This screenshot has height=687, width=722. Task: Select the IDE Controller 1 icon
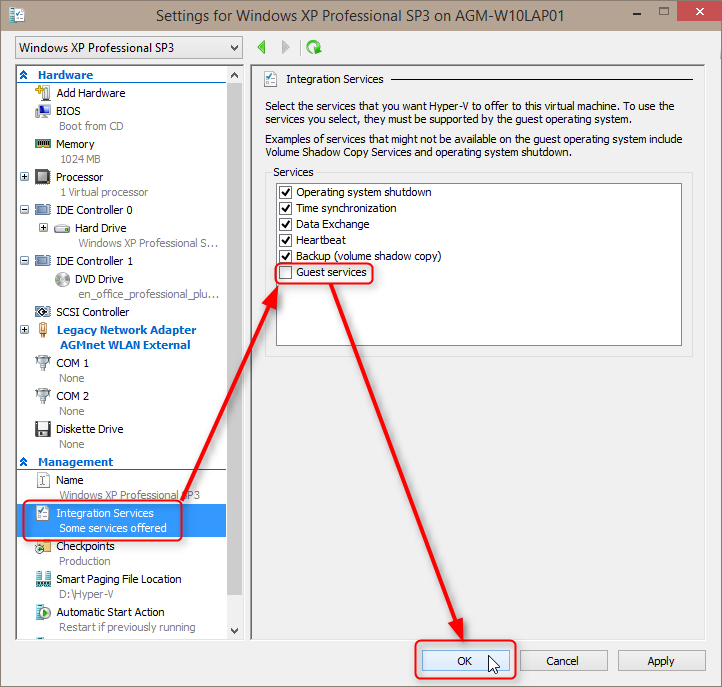(43, 261)
